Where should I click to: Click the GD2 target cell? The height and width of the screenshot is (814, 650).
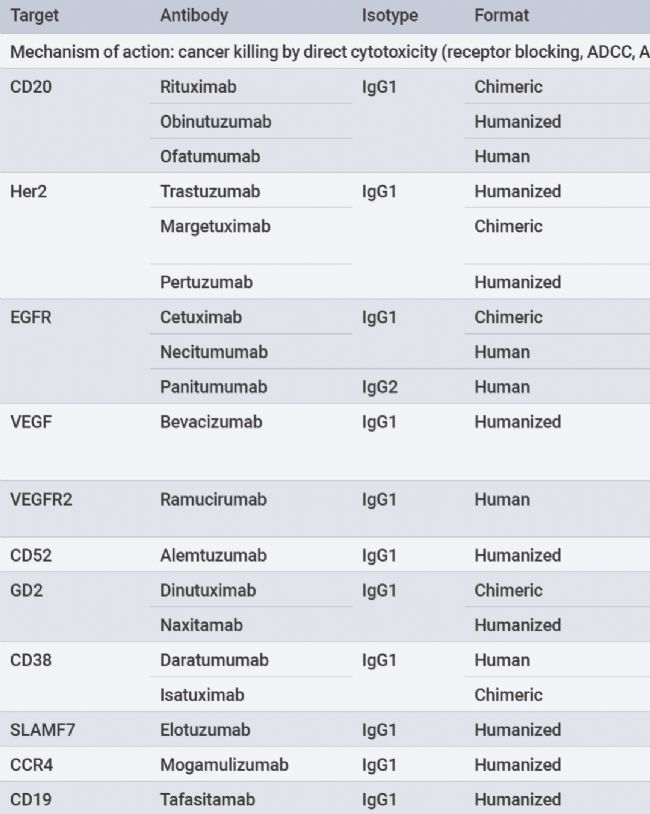(x=26, y=591)
